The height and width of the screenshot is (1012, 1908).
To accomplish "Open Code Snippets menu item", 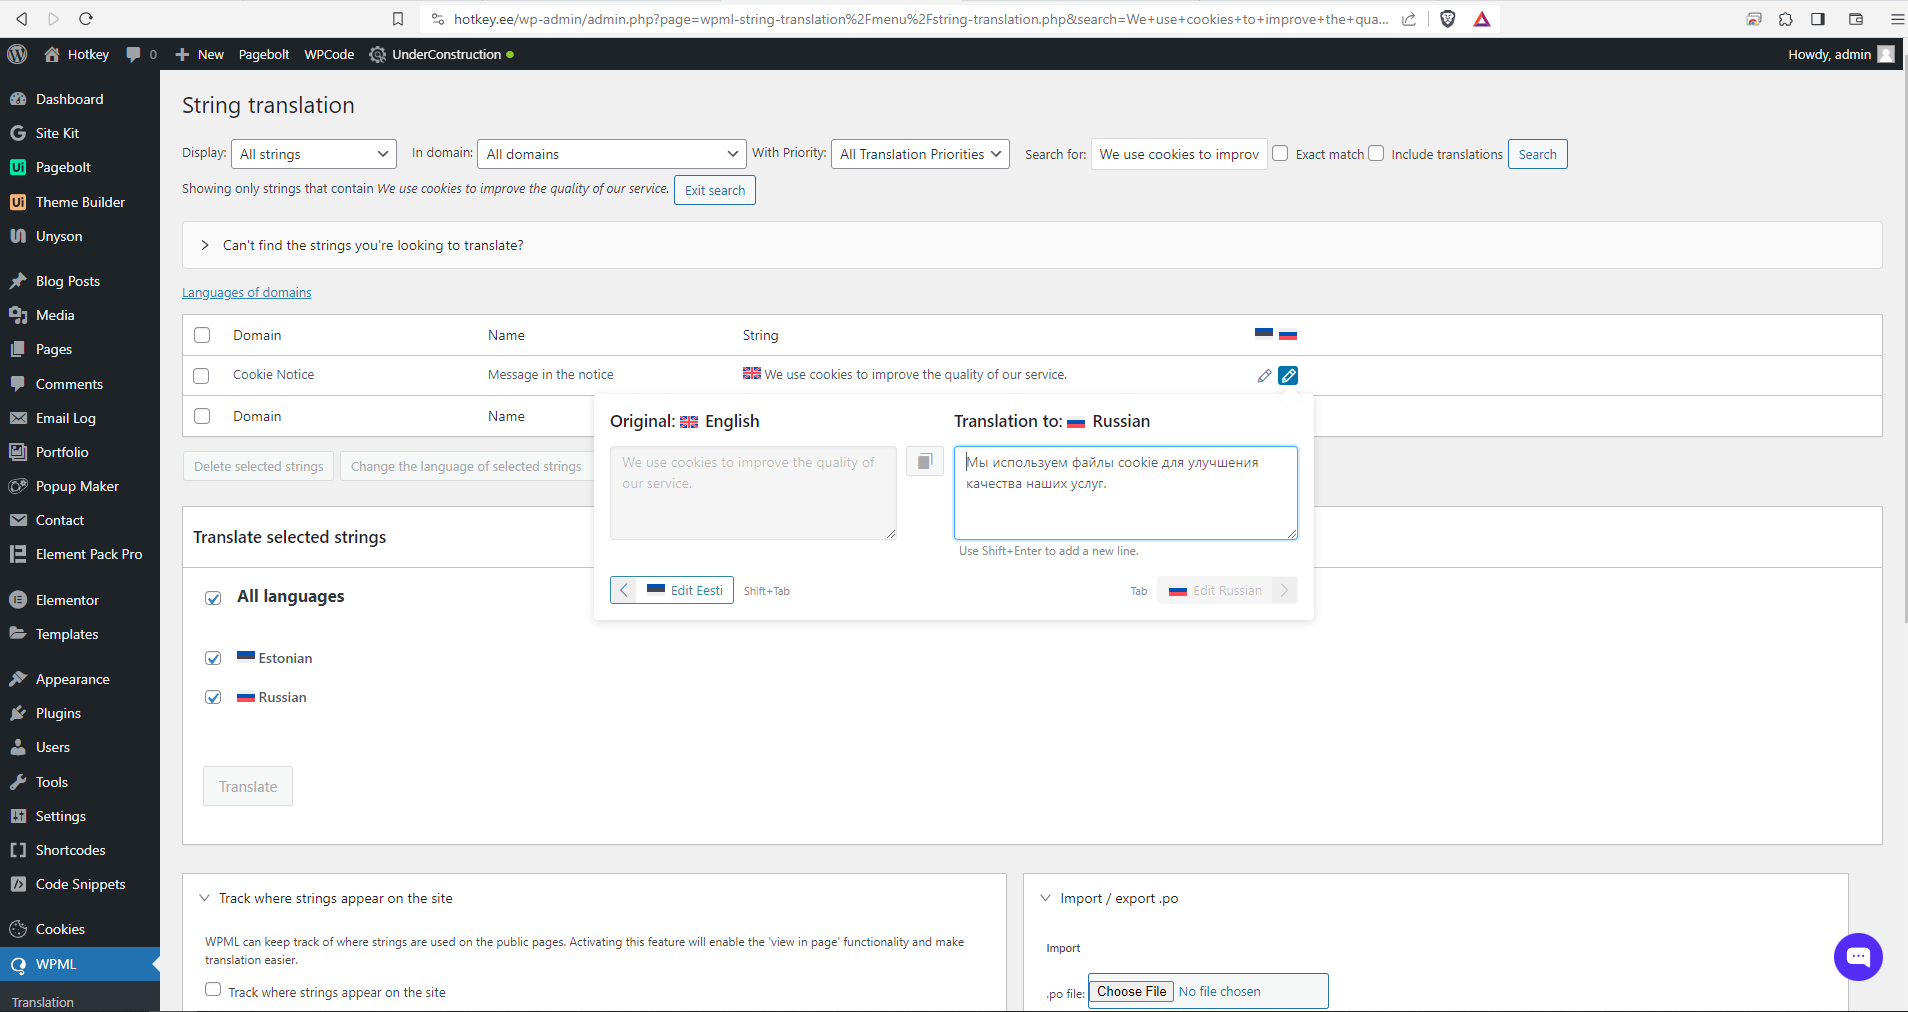I will point(80,884).
